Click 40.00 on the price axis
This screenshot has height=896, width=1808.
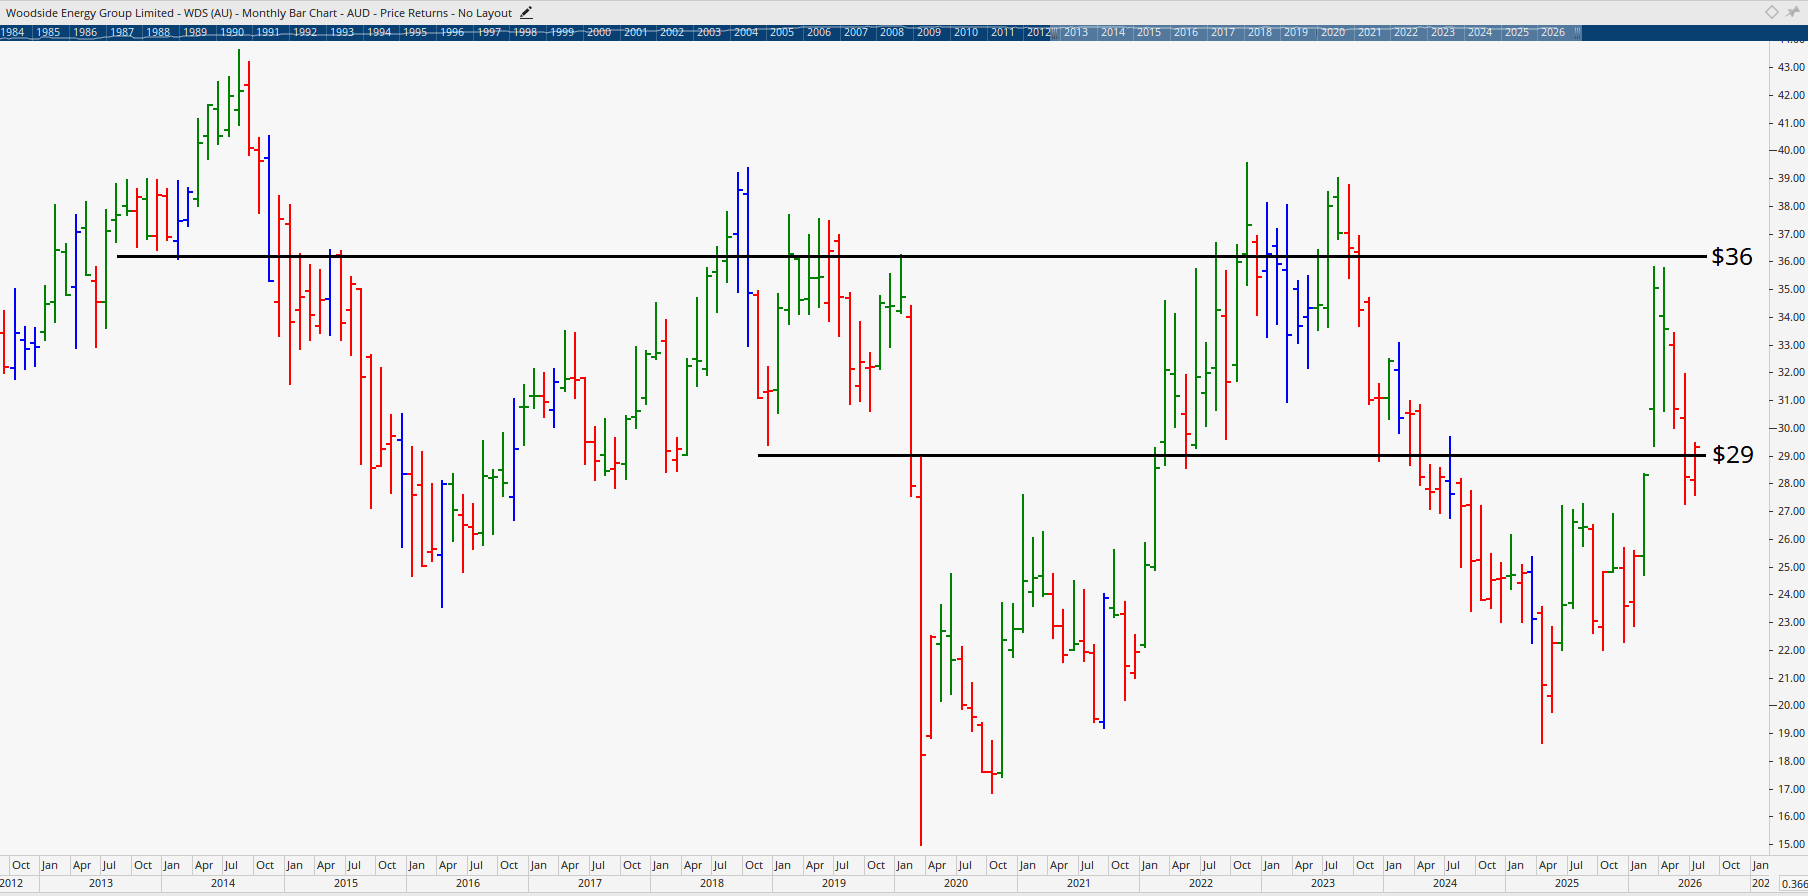point(1791,150)
